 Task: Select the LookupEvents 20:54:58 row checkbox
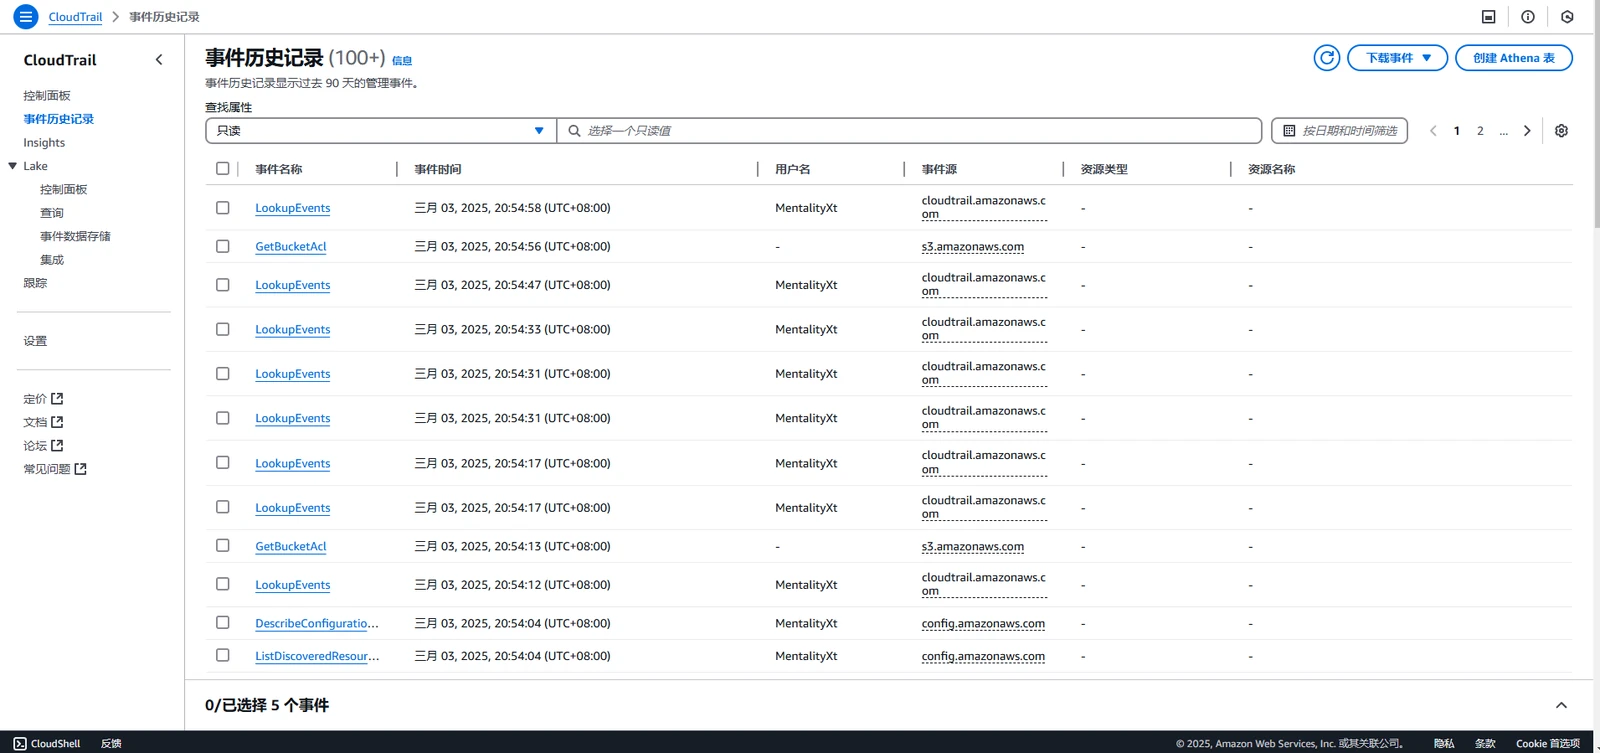click(222, 208)
